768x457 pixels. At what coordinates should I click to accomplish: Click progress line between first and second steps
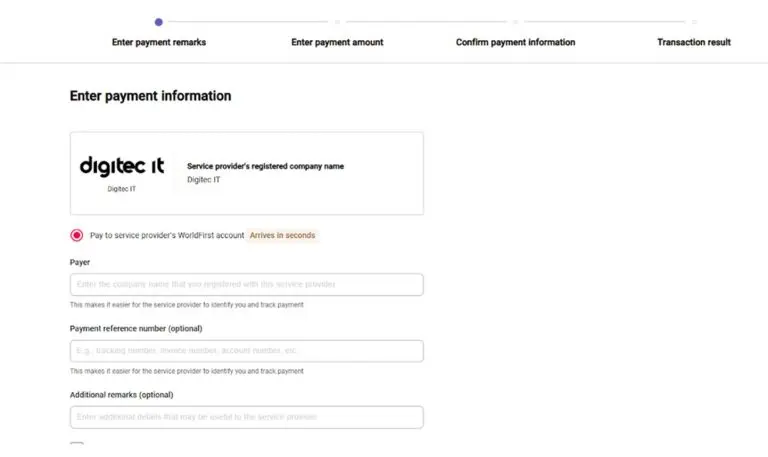248,22
